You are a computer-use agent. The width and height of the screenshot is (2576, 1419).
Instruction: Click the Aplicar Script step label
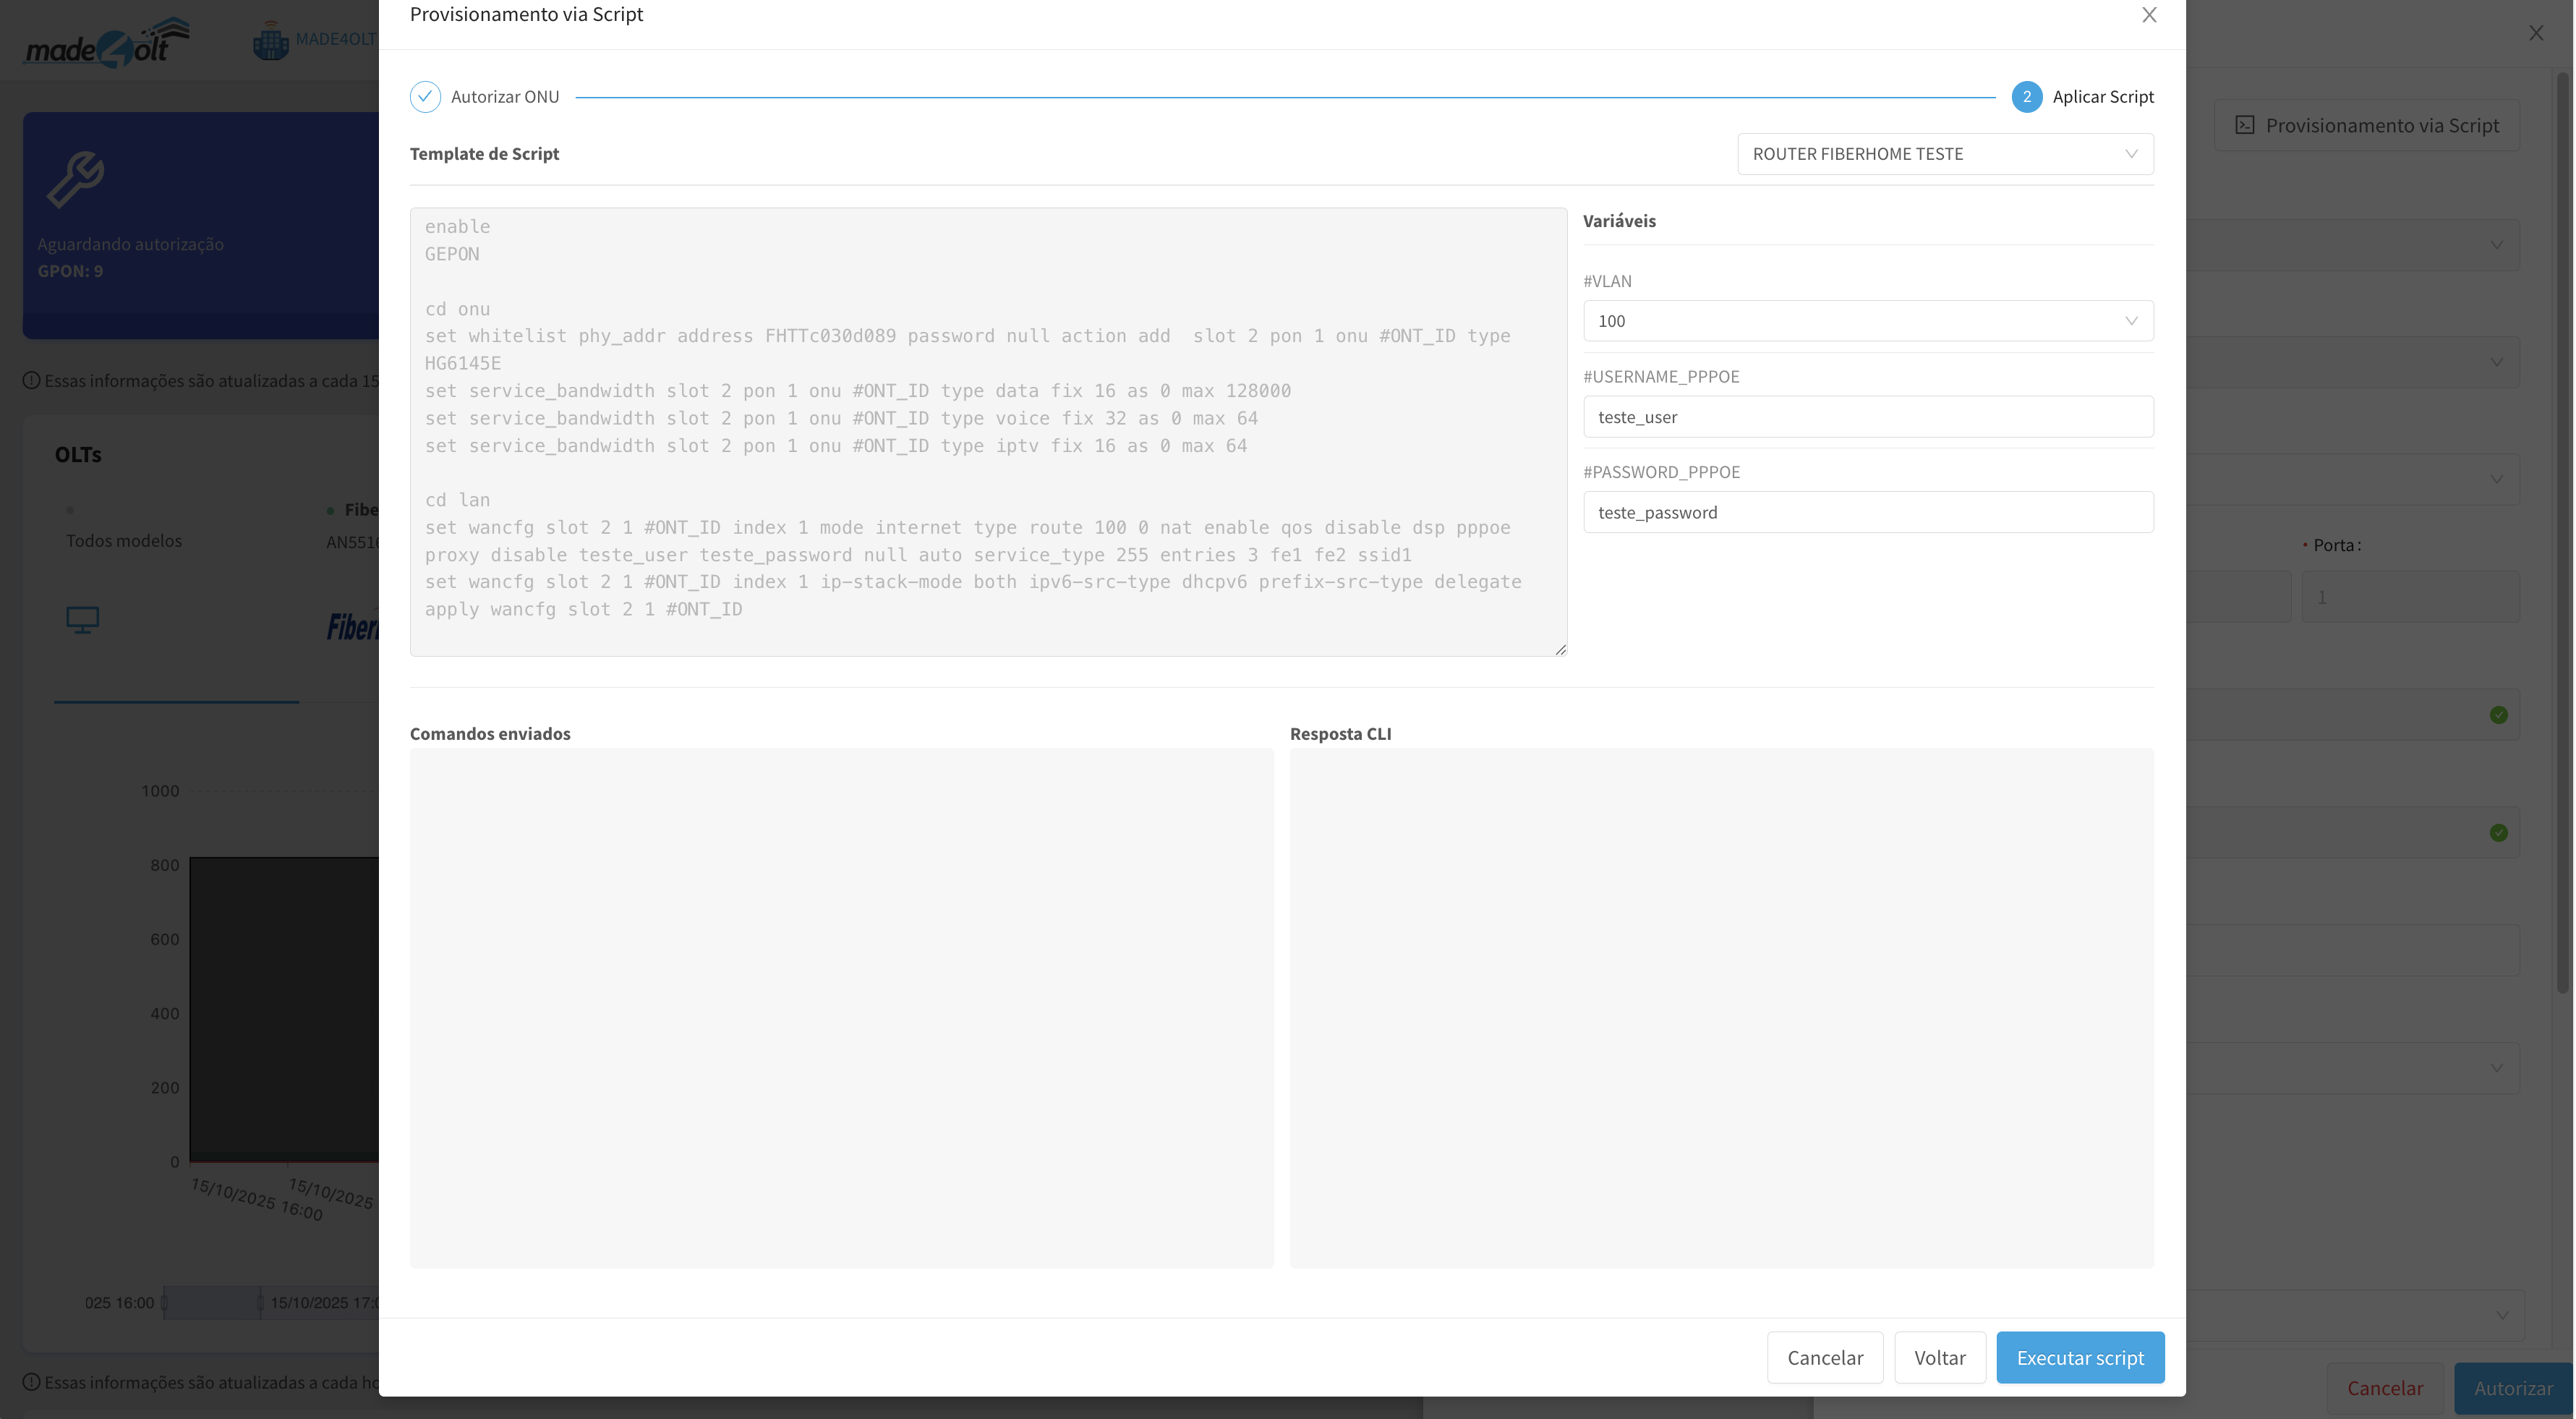click(x=2102, y=97)
